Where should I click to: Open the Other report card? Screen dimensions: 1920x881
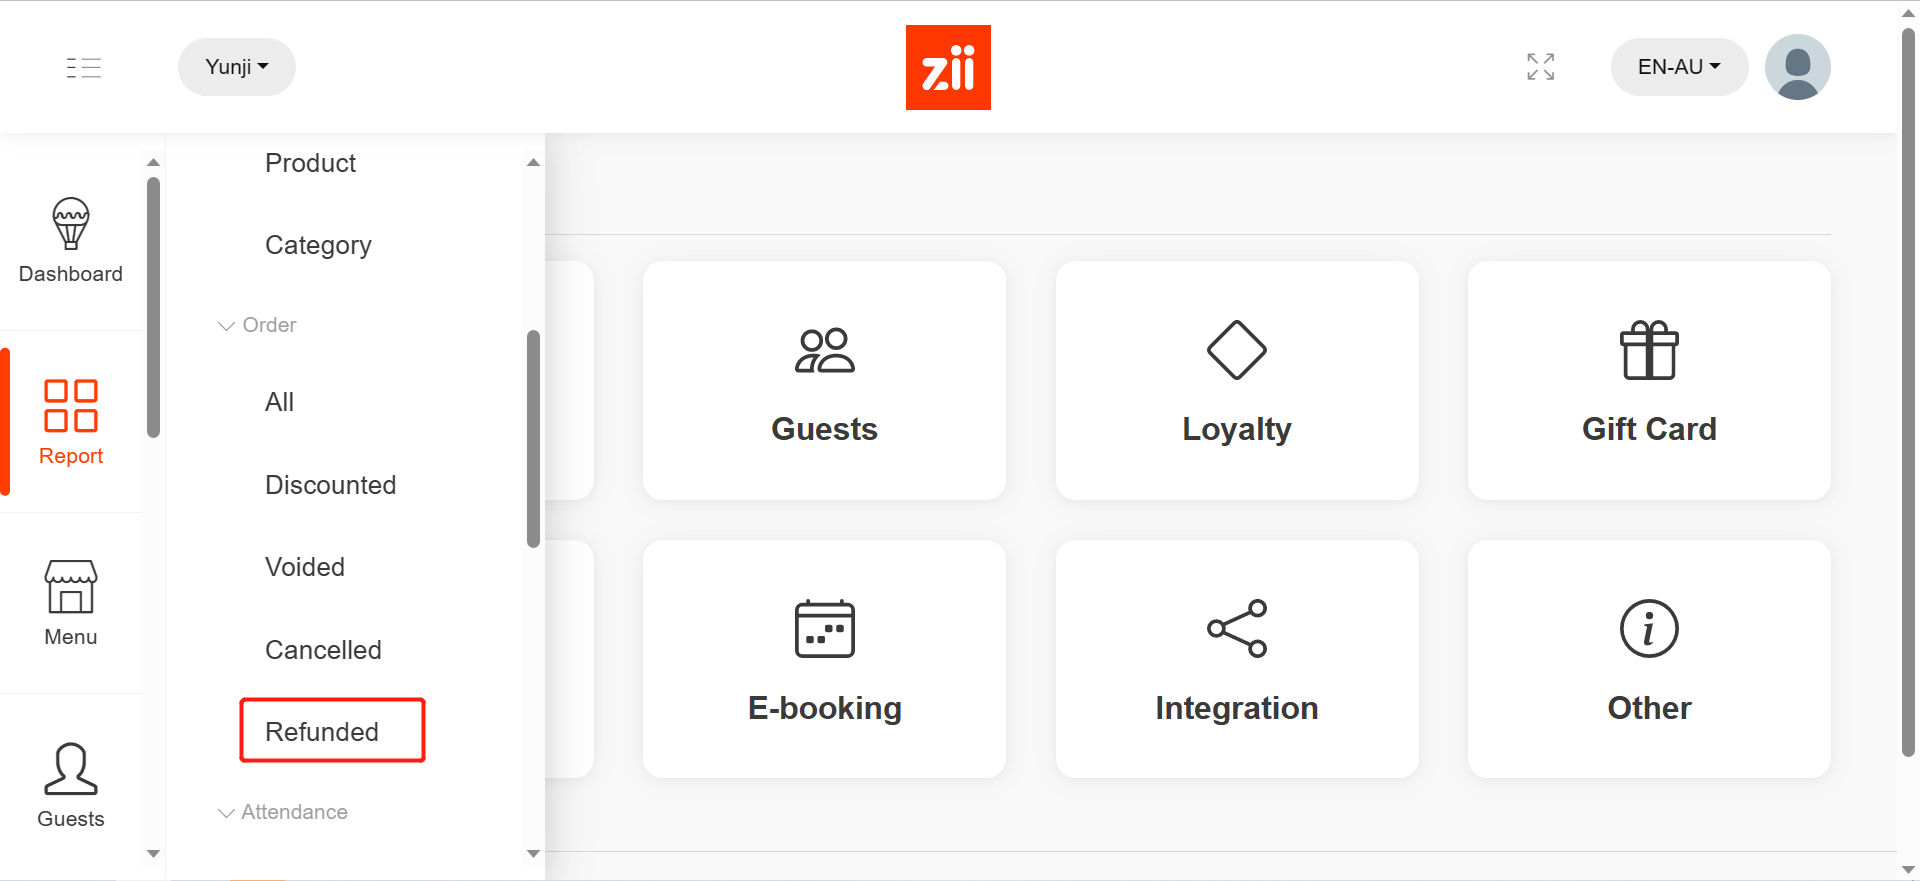[1648, 660]
